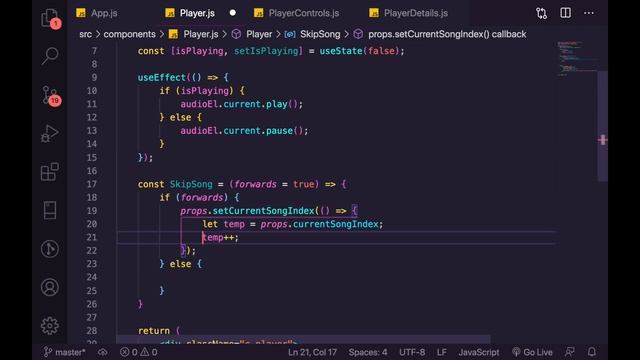Click the code minimap preview

coord(576,58)
